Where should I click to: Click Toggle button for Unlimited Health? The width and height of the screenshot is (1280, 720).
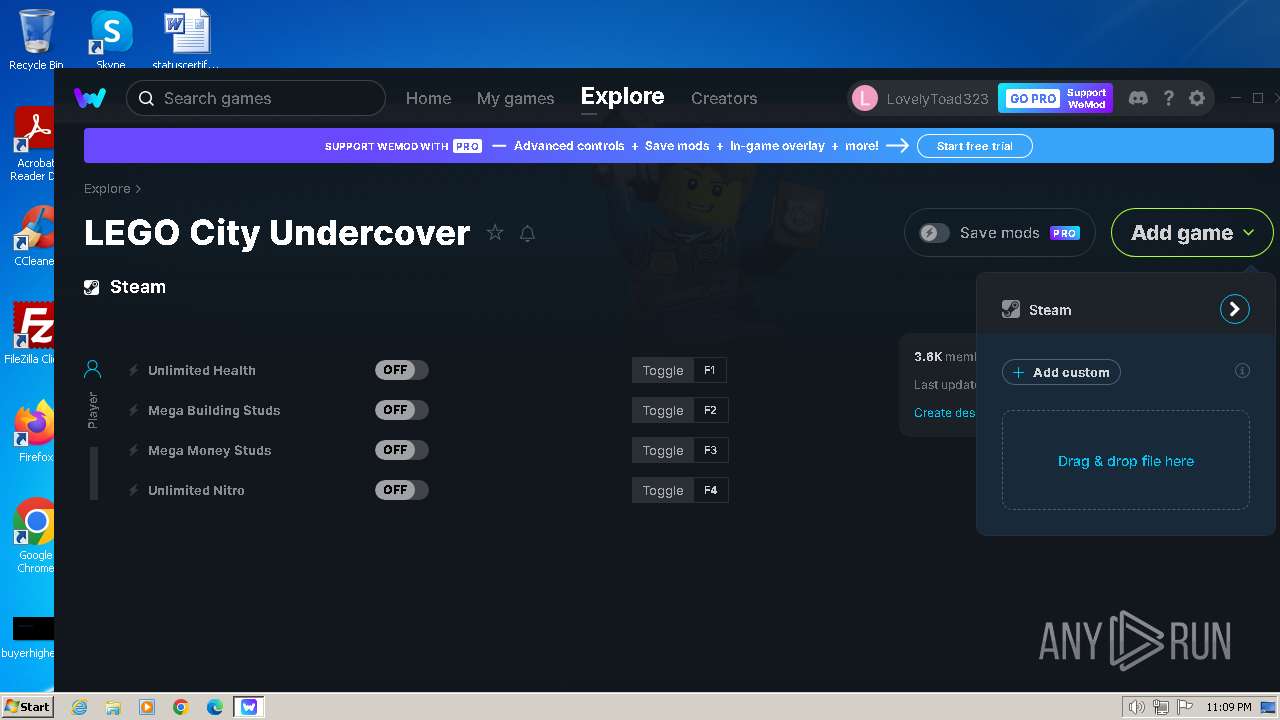[662, 370]
